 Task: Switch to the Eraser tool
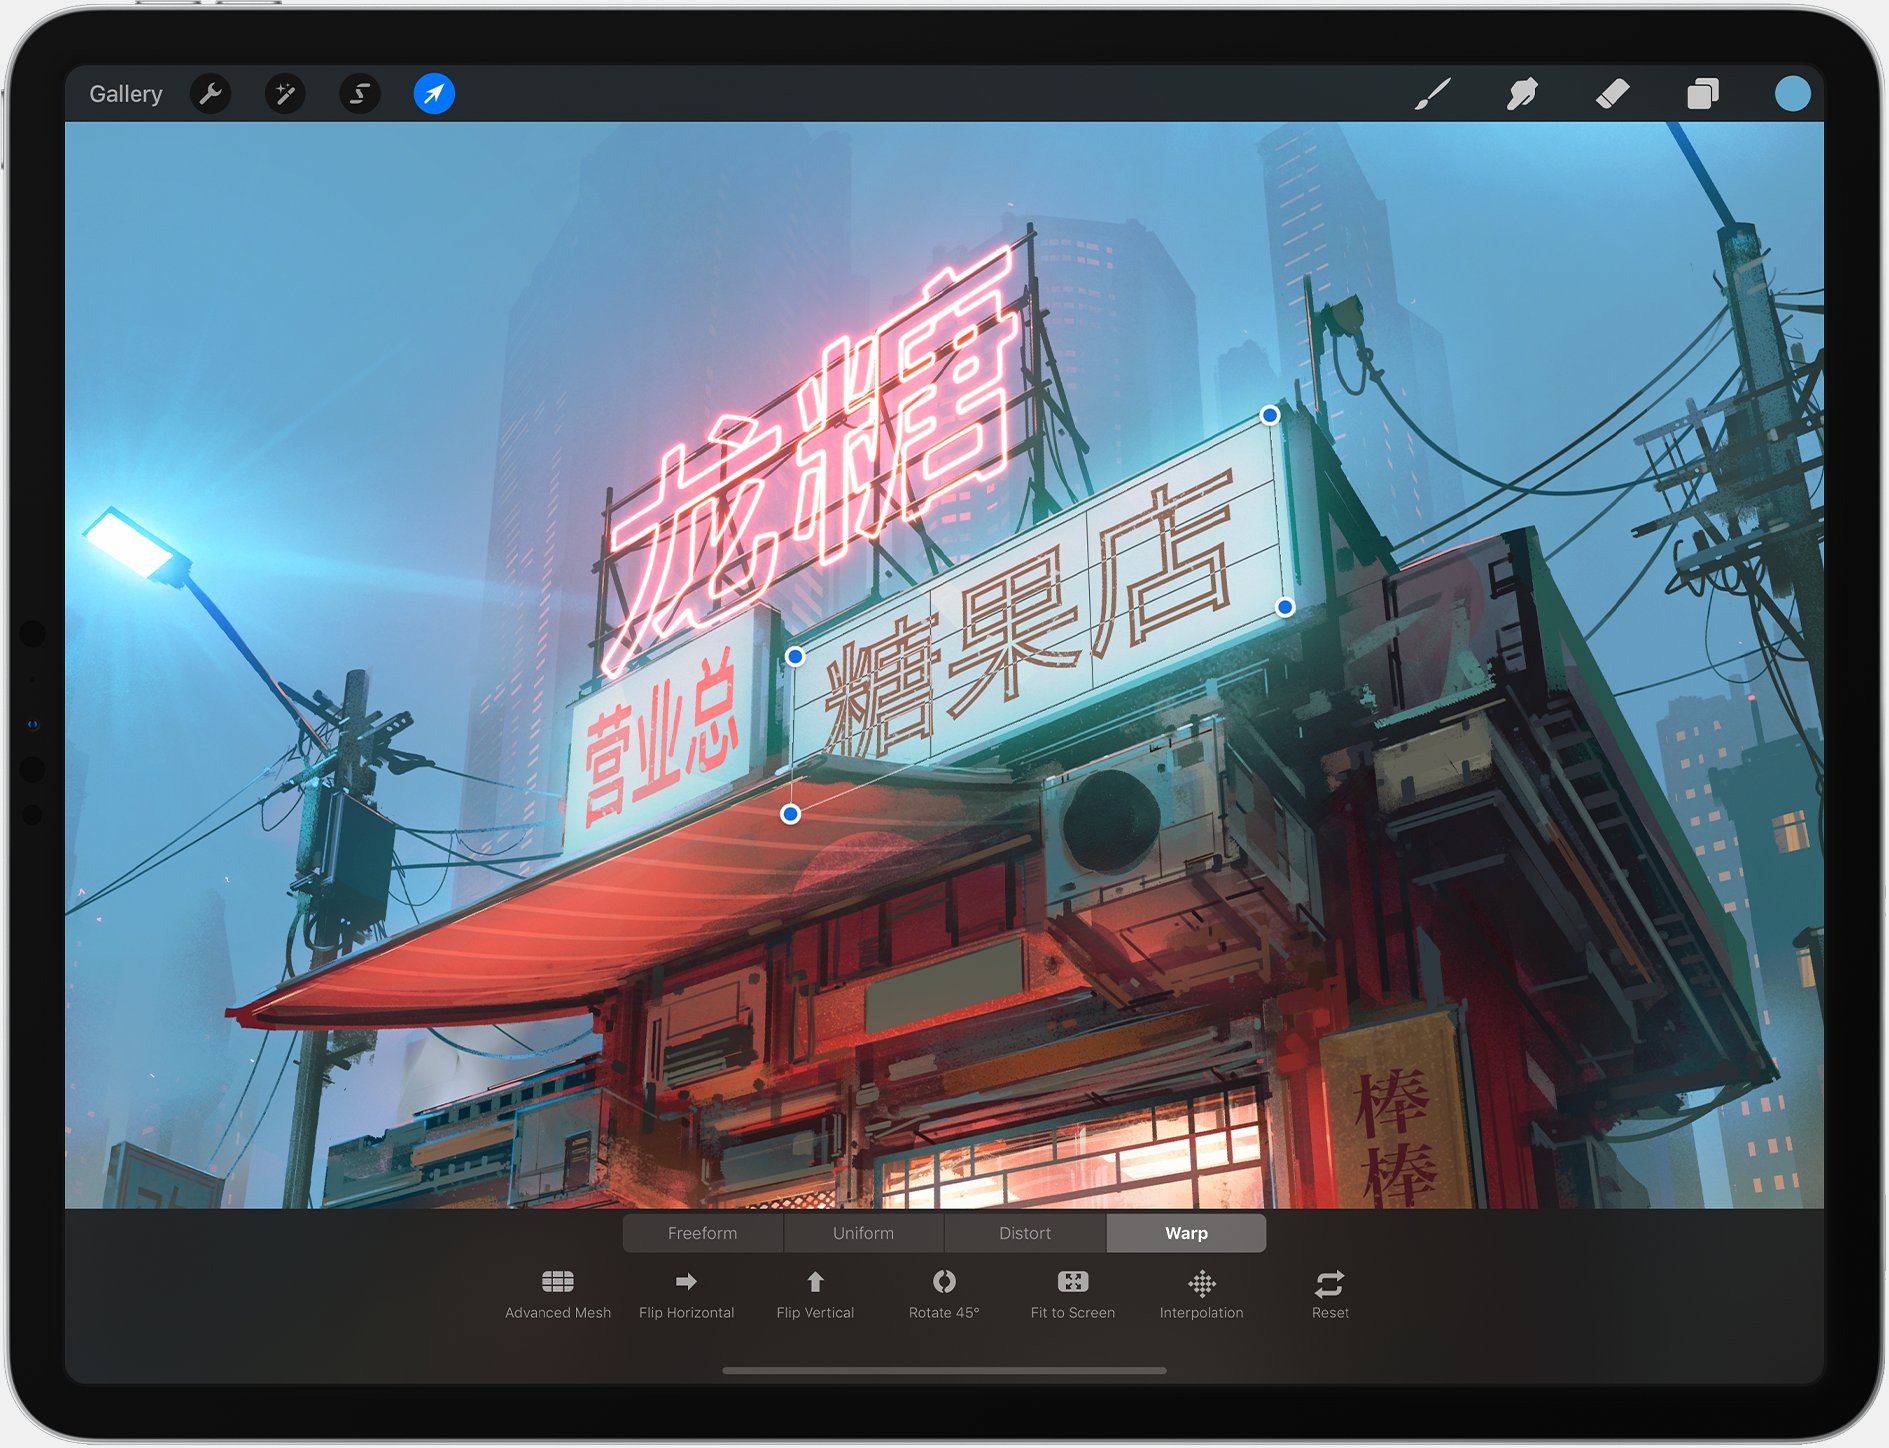click(x=1612, y=94)
